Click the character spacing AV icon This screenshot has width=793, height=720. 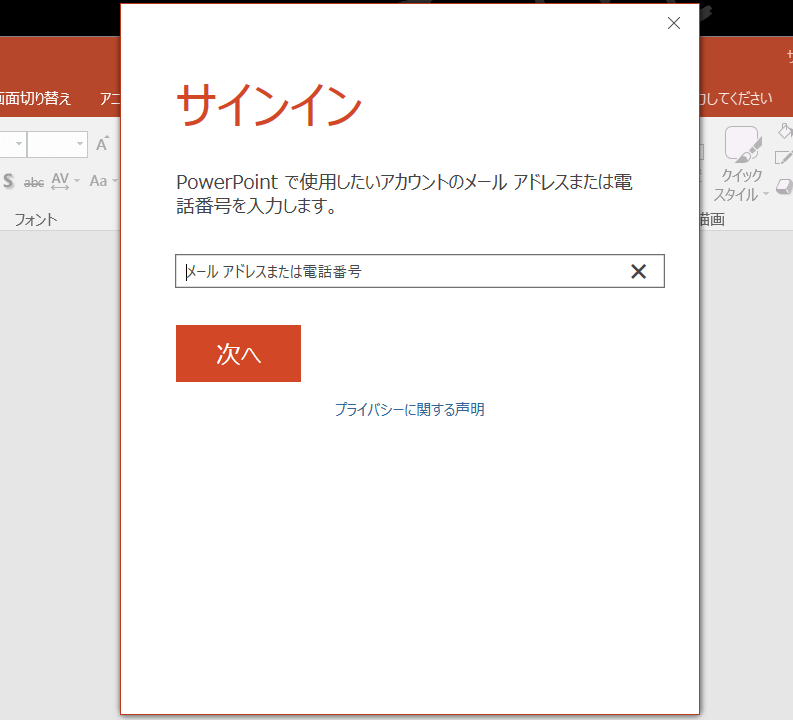click(x=61, y=181)
